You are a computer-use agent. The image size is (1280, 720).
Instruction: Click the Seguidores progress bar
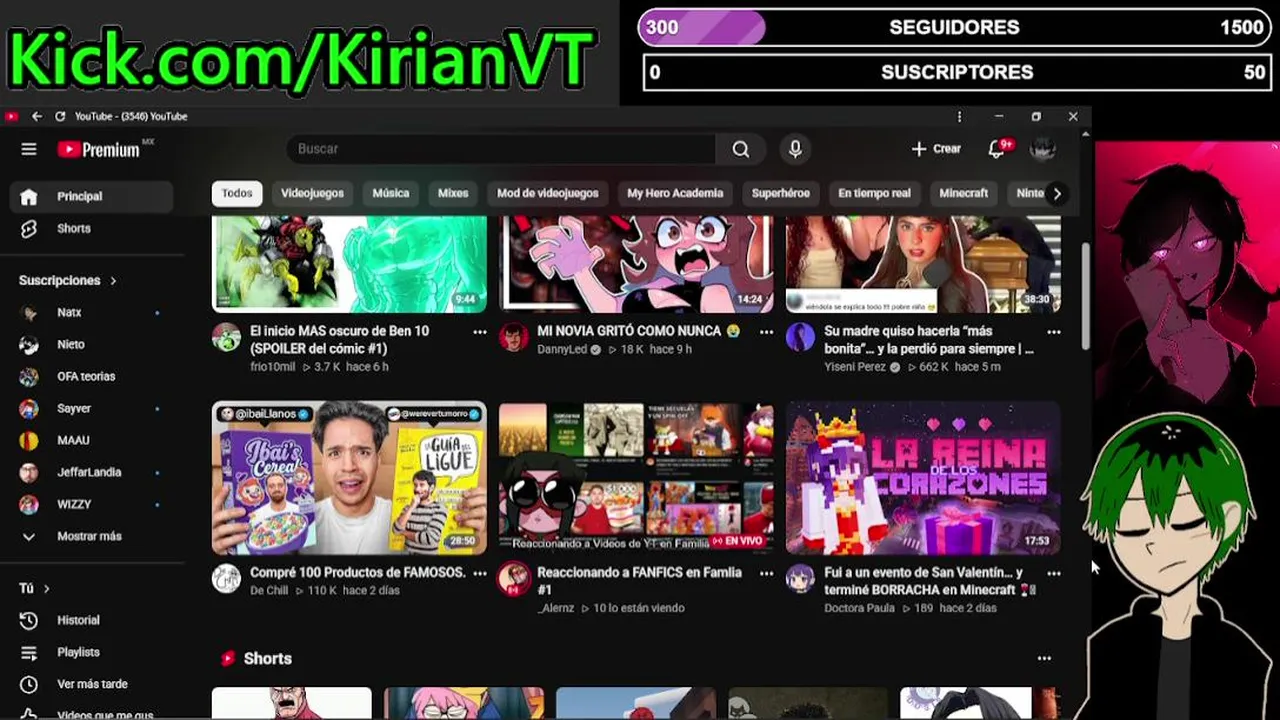[956, 27]
